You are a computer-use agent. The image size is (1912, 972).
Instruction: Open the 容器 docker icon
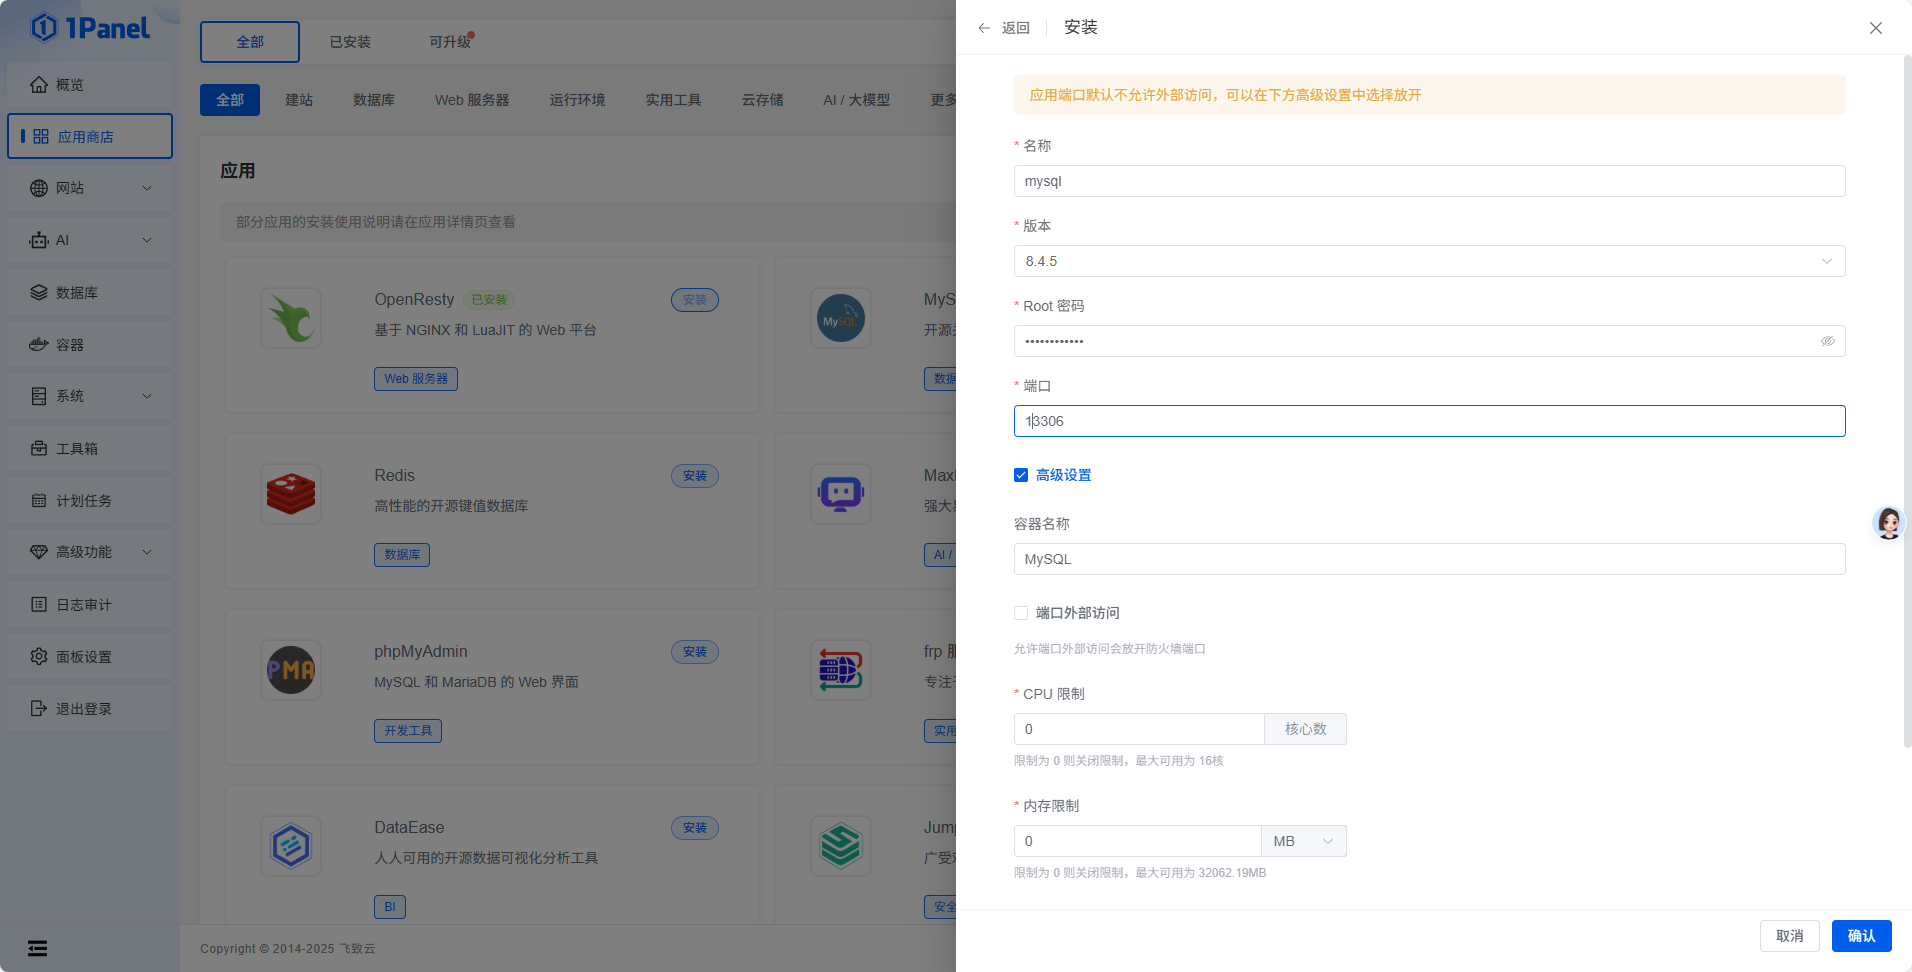click(x=39, y=344)
